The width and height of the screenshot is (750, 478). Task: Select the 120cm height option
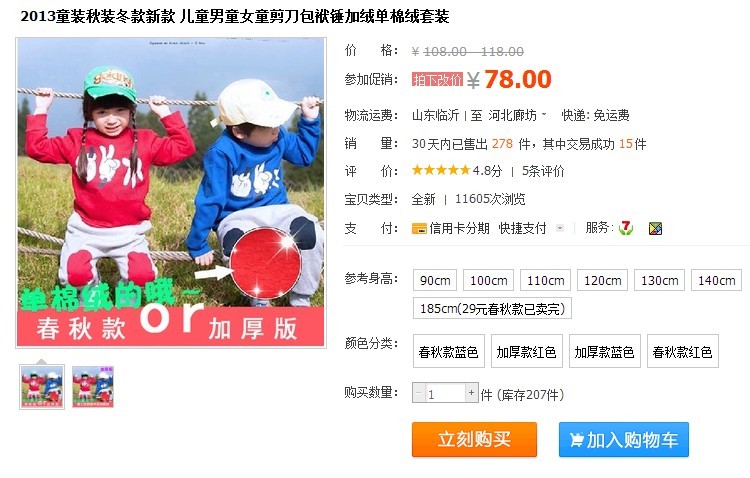(602, 280)
